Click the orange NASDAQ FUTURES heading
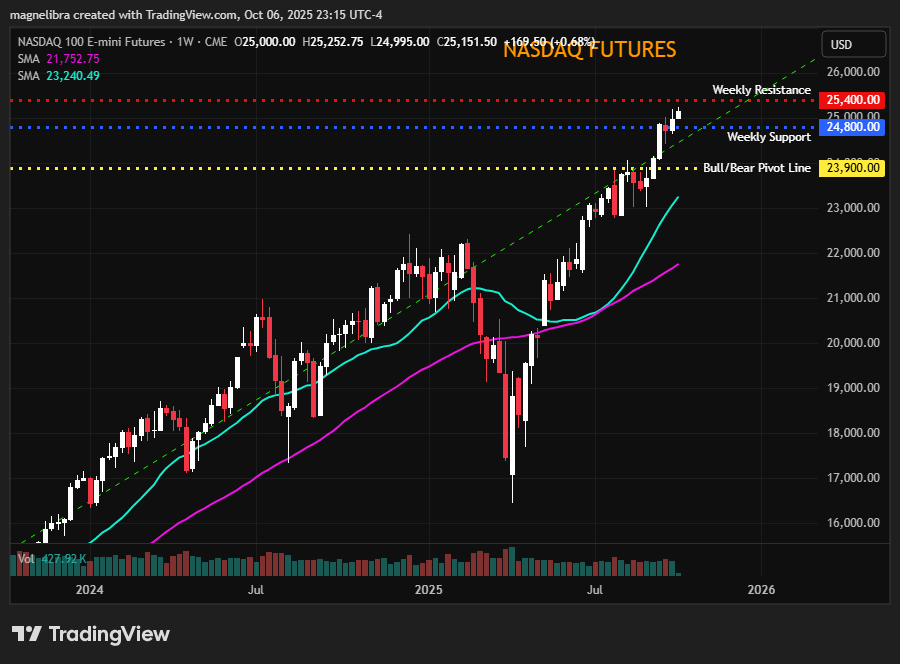Viewport: 900px width, 664px height. tap(589, 49)
